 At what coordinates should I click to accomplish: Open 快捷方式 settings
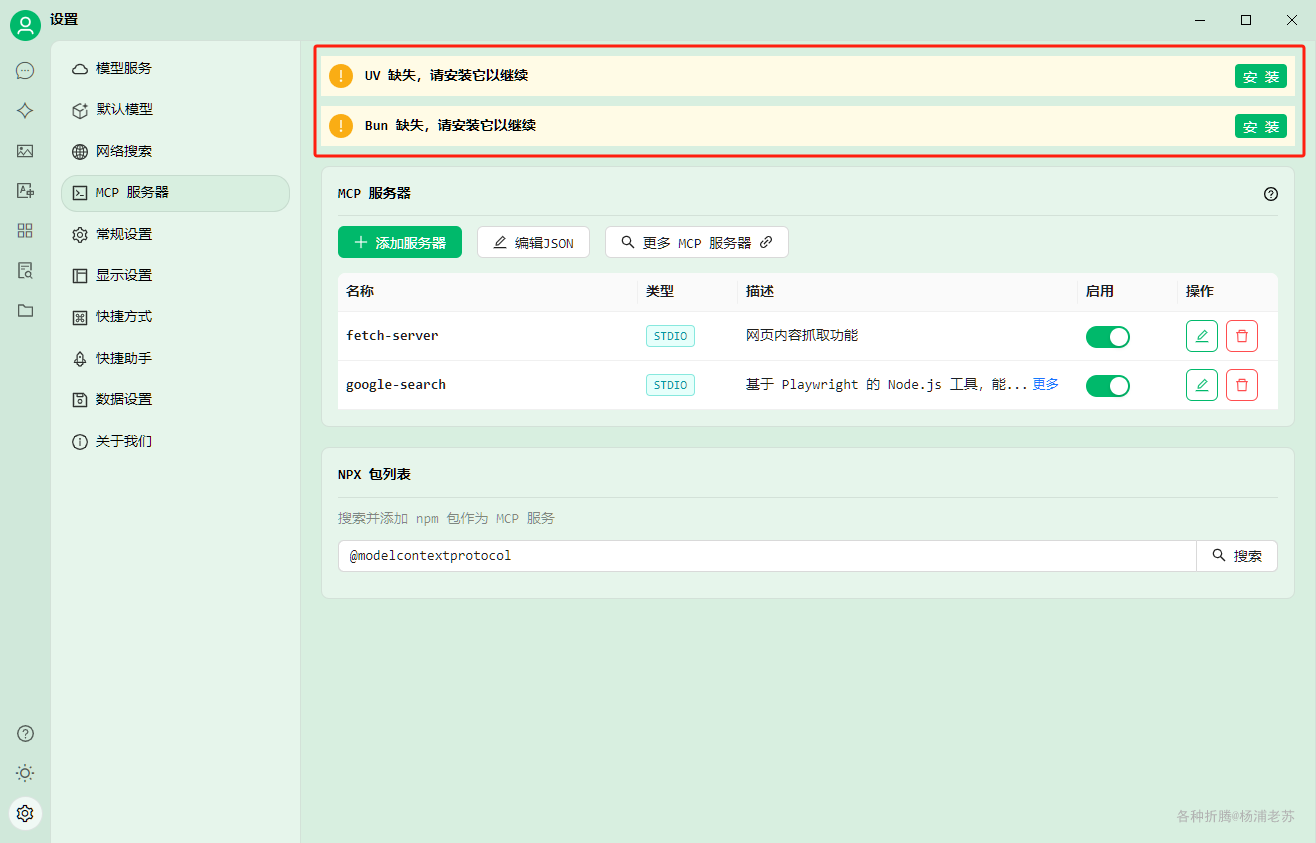(175, 317)
